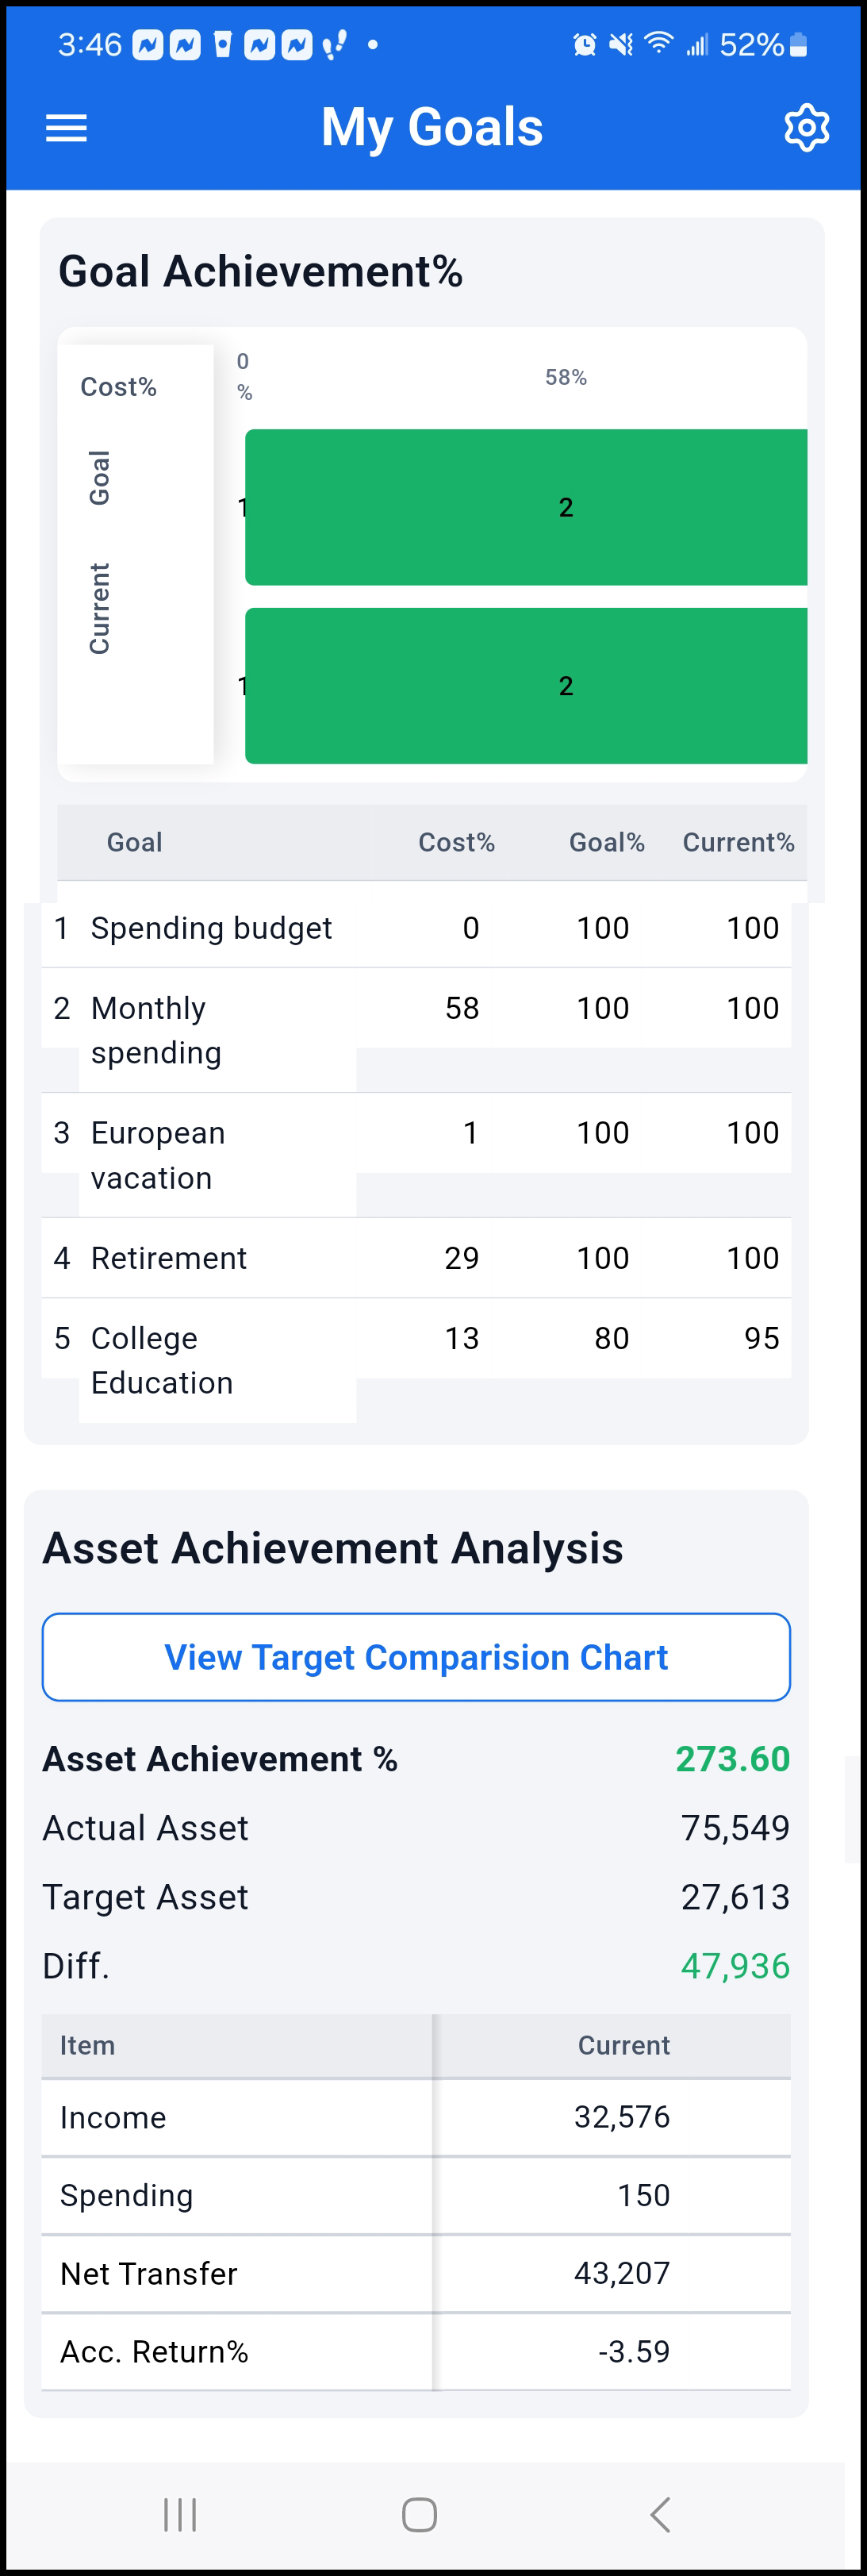Screen dimensions: 867x2576
Task: Tap the battery indicator icon
Action: coord(798,45)
